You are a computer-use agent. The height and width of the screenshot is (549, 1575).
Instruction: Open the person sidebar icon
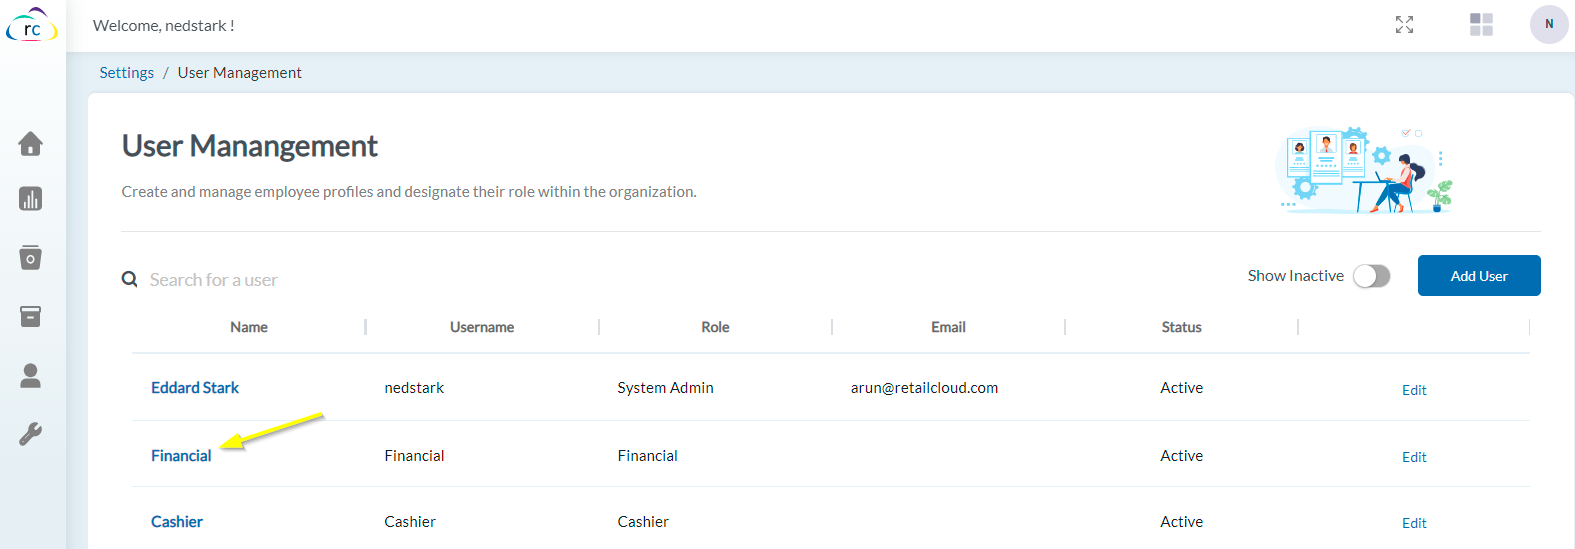pyautogui.click(x=31, y=375)
